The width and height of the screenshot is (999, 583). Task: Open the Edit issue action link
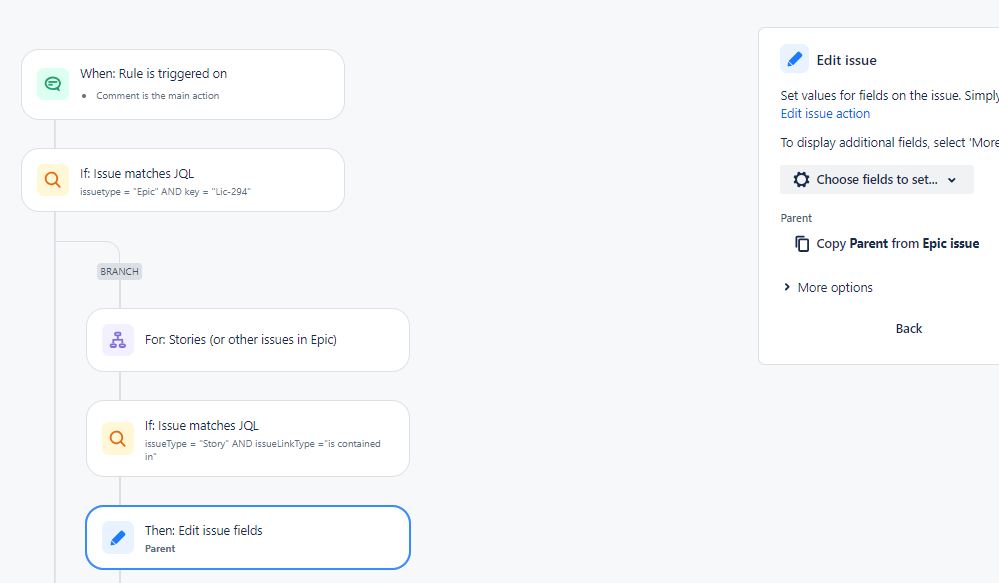[825, 113]
